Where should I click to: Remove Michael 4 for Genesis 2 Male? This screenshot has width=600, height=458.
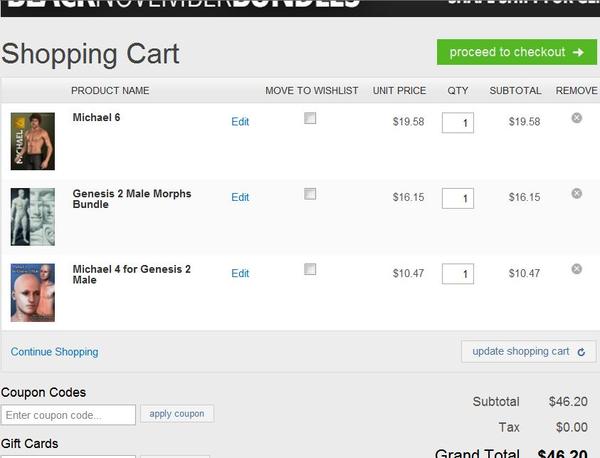[x=577, y=269]
